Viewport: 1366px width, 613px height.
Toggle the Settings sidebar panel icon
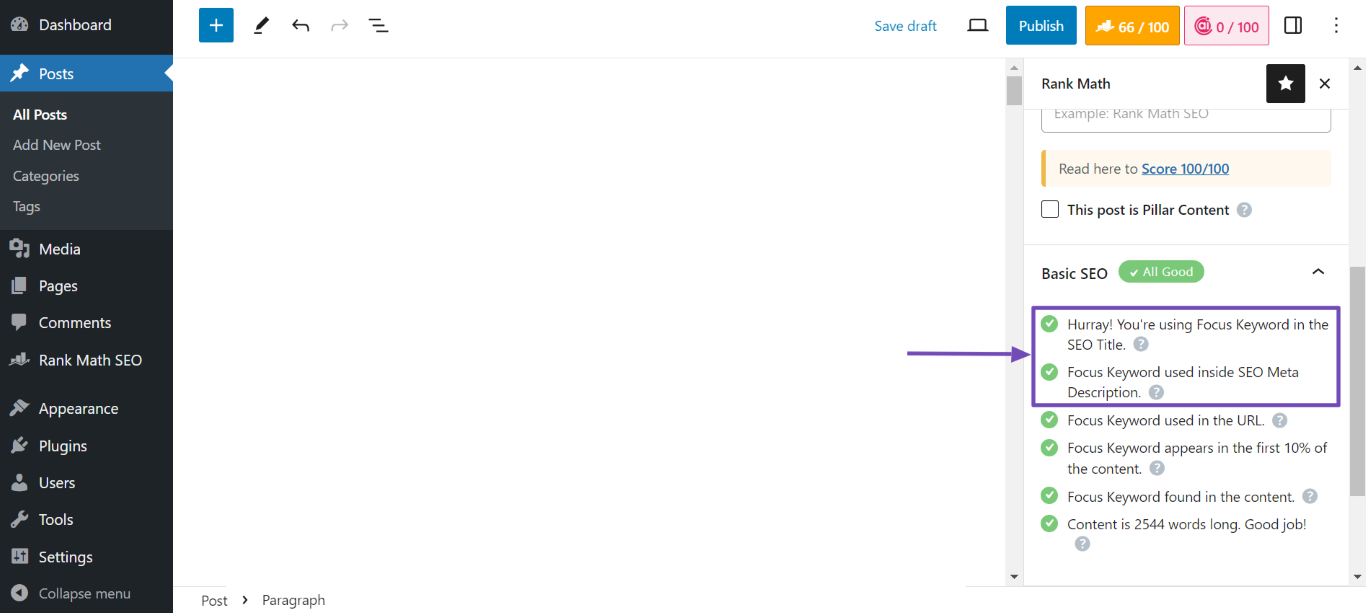[1293, 26]
